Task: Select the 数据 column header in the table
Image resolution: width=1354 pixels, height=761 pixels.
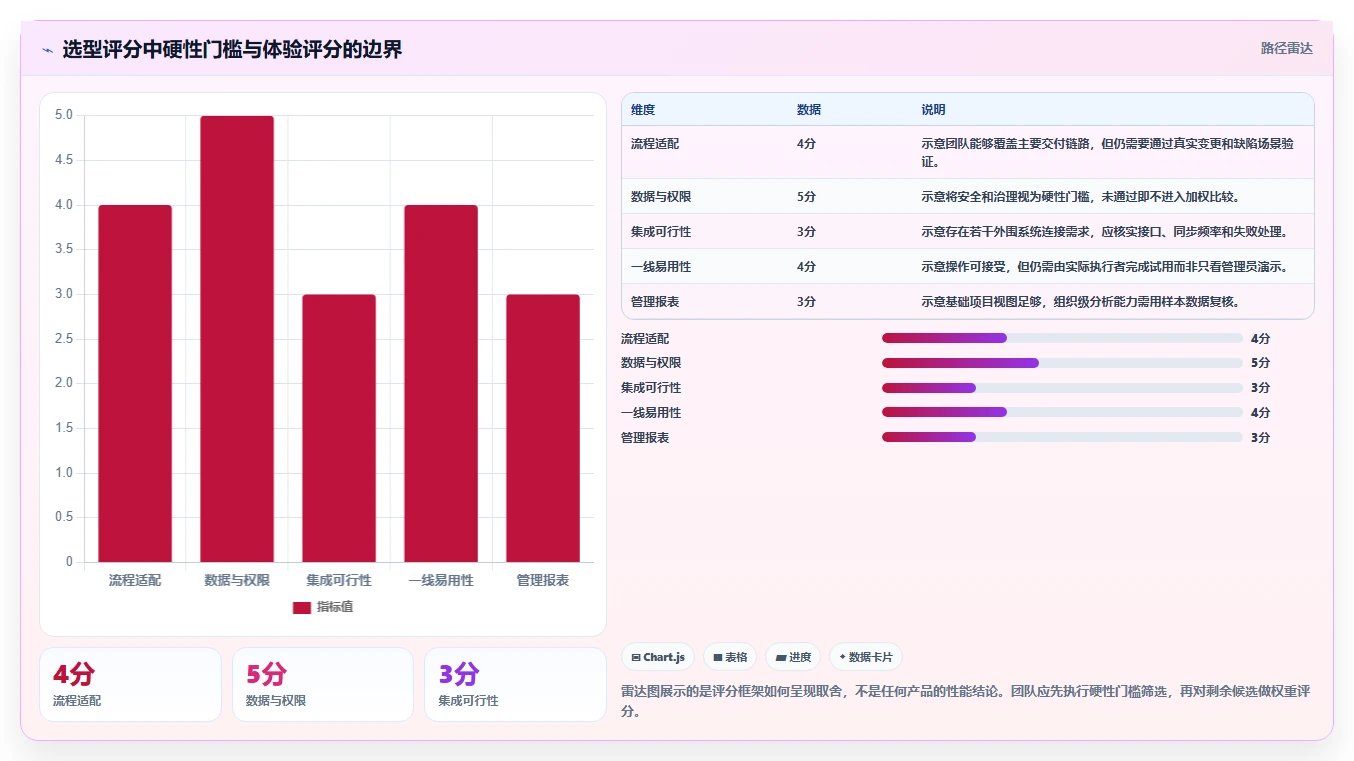Action: click(x=809, y=110)
